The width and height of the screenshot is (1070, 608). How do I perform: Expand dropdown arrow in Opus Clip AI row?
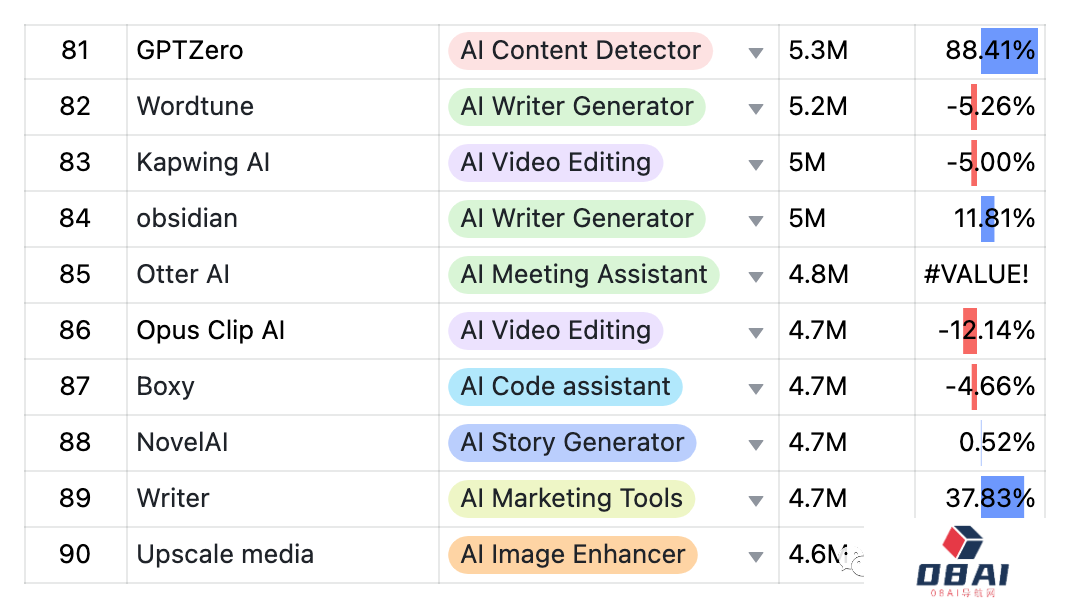(755, 332)
